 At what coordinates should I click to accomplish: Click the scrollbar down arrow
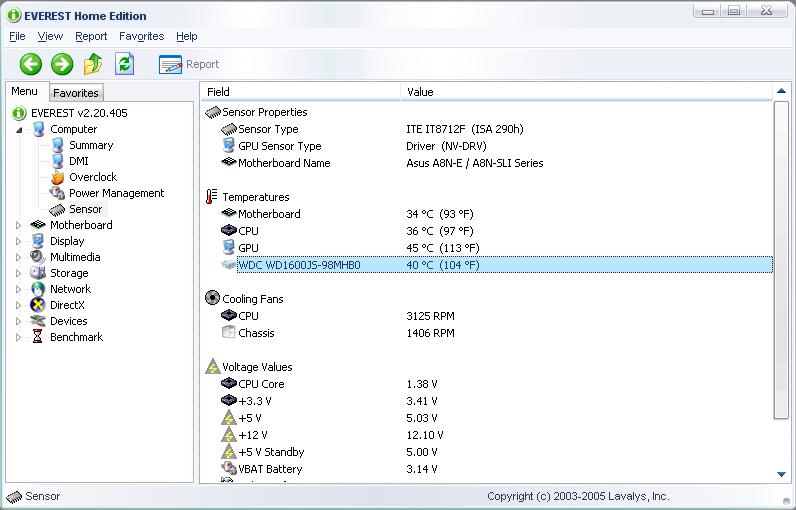(x=782, y=474)
